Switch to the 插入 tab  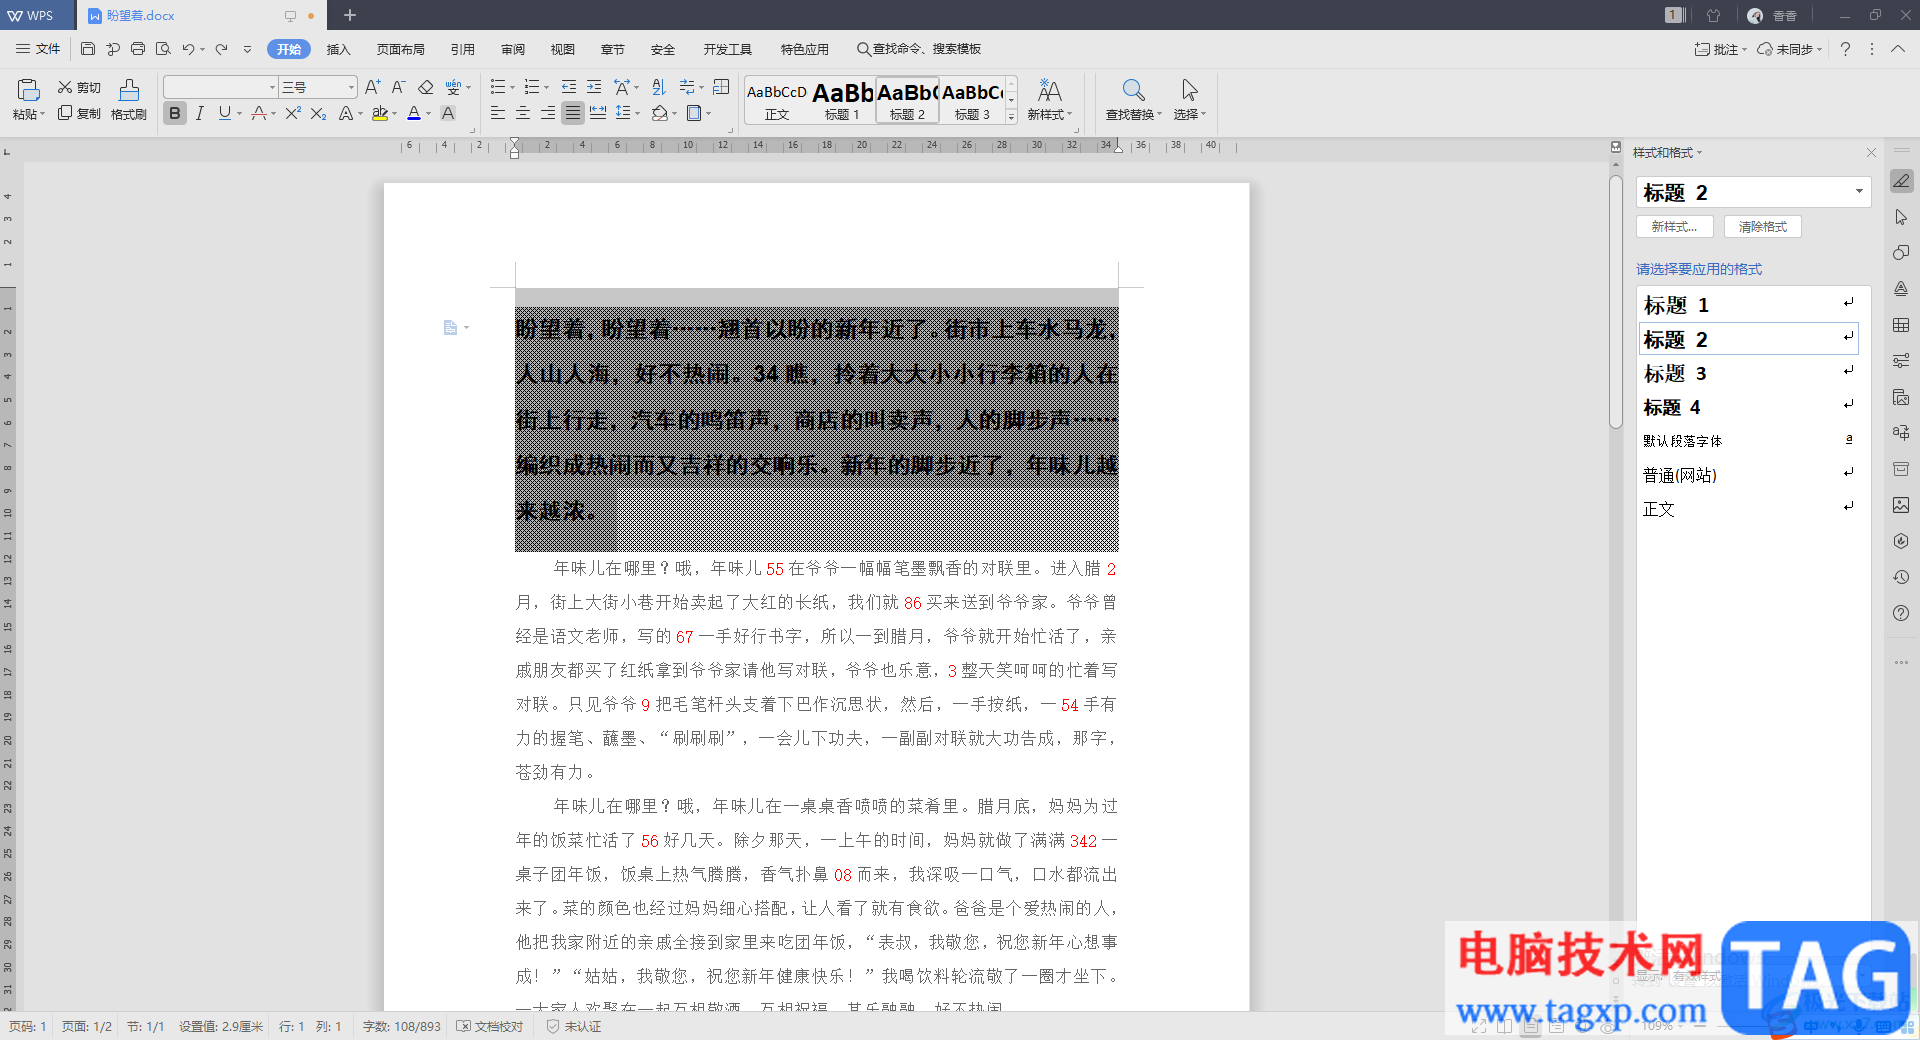[339, 49]
